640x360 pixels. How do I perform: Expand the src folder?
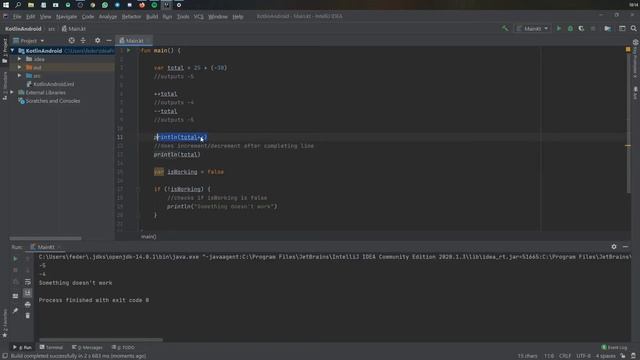(x=19, y=76)
